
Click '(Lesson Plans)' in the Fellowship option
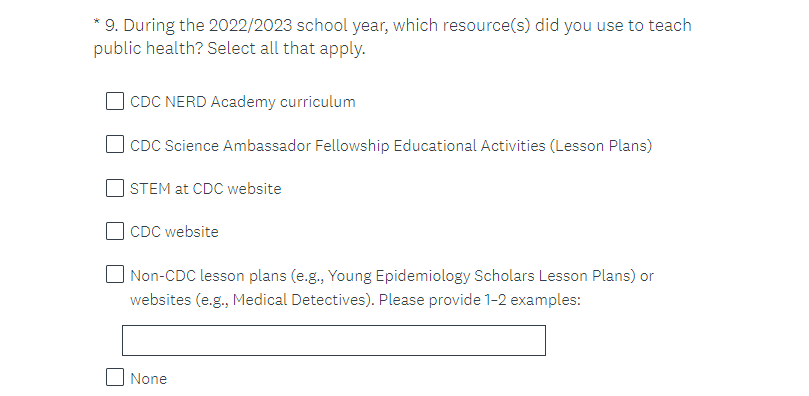(601, 146)
